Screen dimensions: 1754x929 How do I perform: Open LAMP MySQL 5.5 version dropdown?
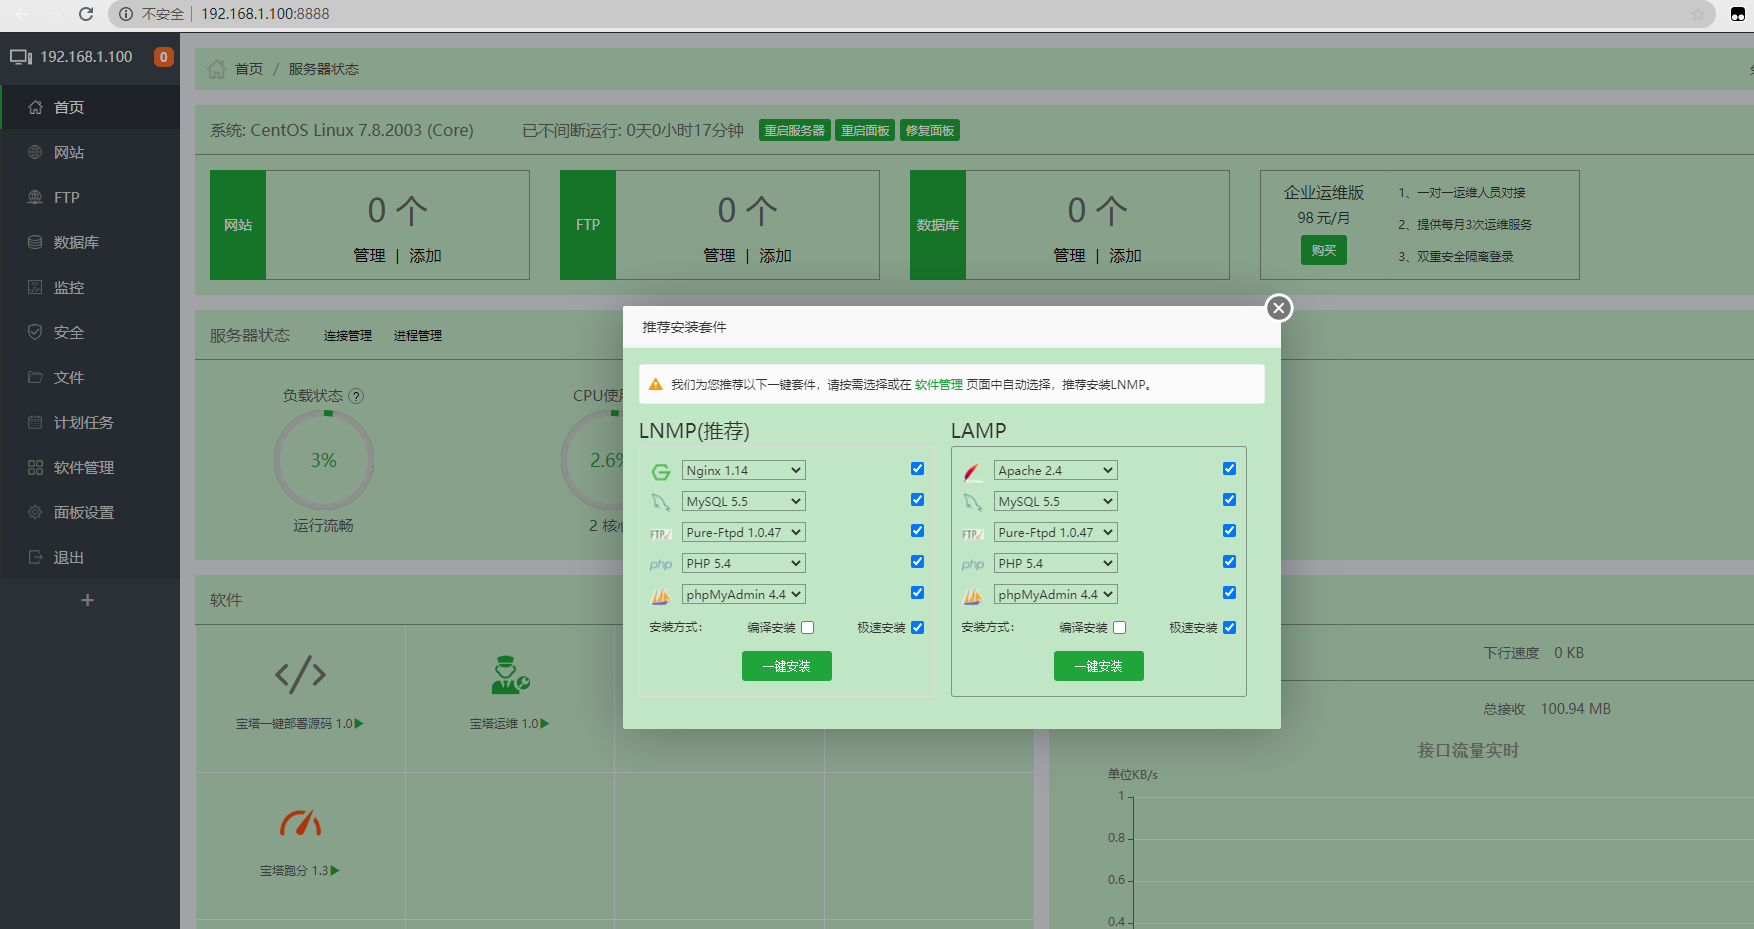pyautogui.click(x=1055, y=501)
